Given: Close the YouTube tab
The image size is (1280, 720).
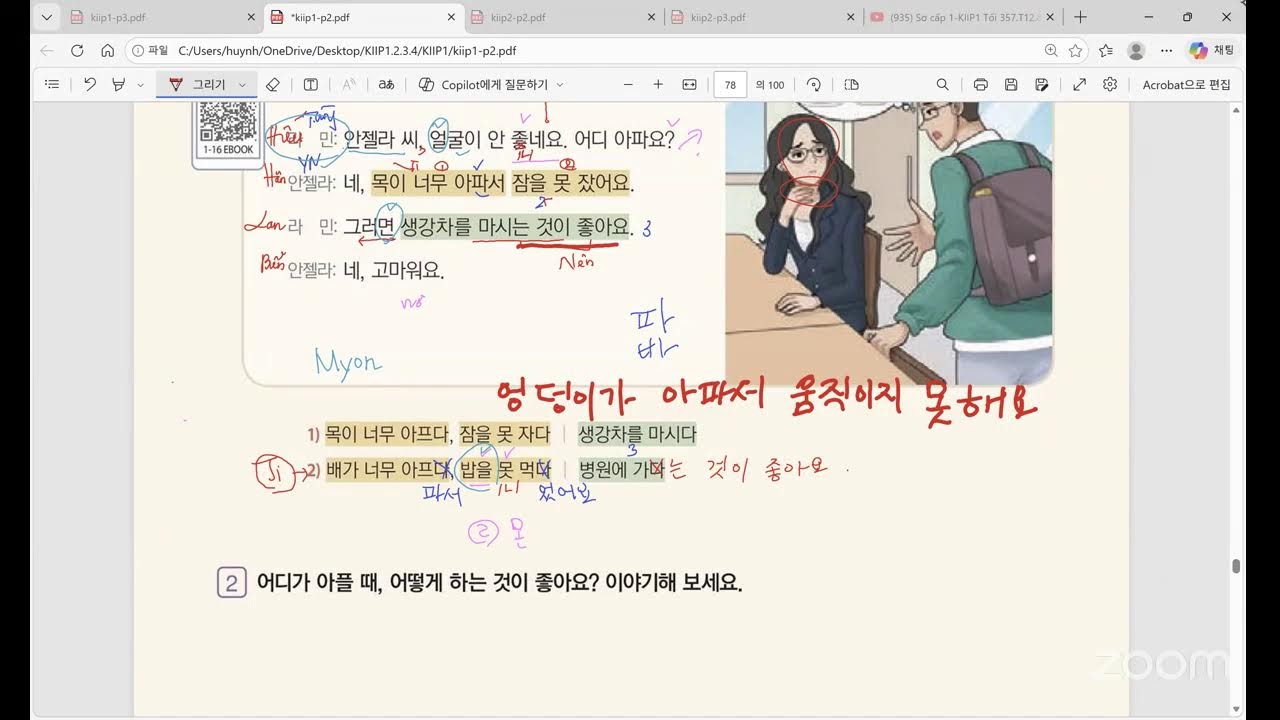Looking at the screenshot, I should pos(1052,17).
